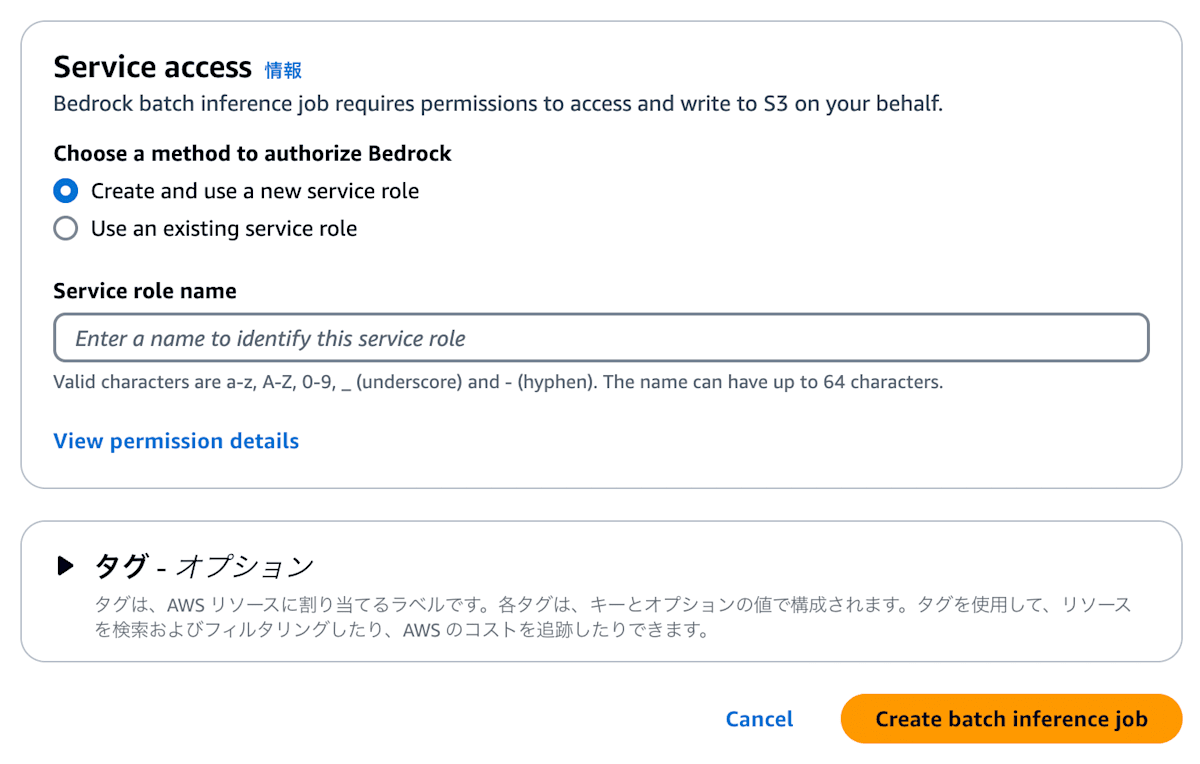Click the Service access section heading

tap(152, 67)
